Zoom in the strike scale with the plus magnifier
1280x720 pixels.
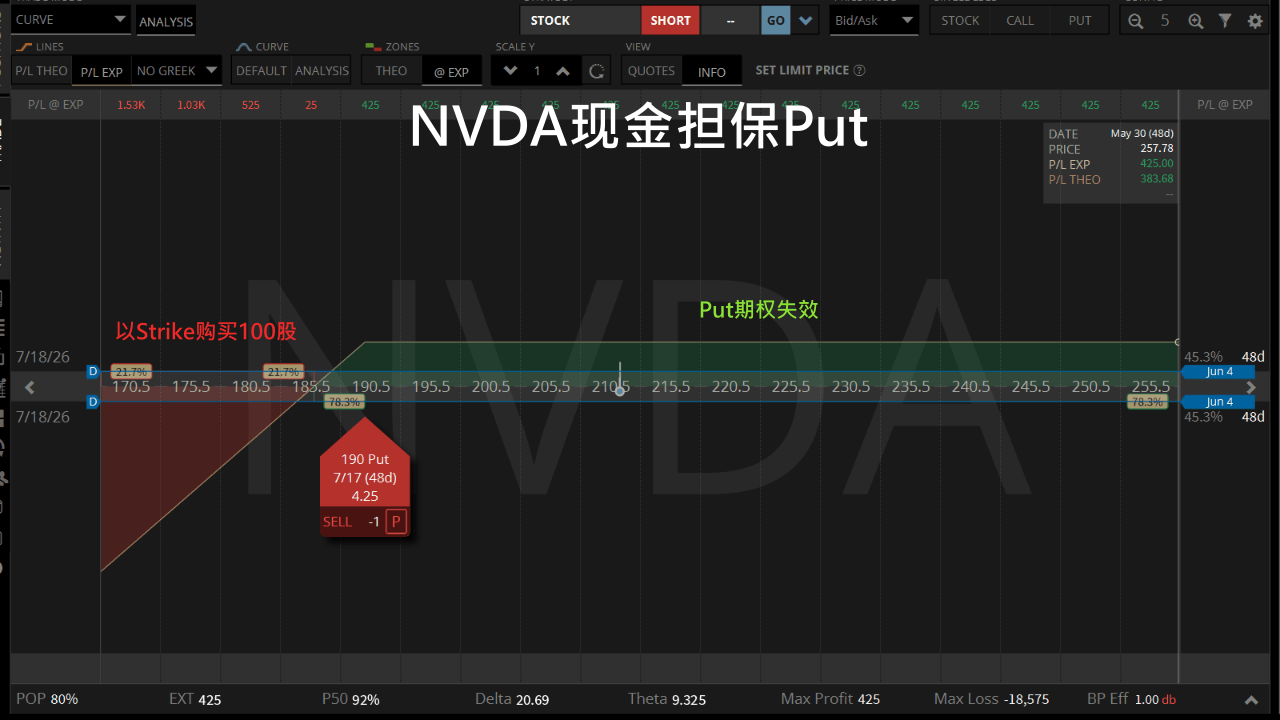point(1195,20)
